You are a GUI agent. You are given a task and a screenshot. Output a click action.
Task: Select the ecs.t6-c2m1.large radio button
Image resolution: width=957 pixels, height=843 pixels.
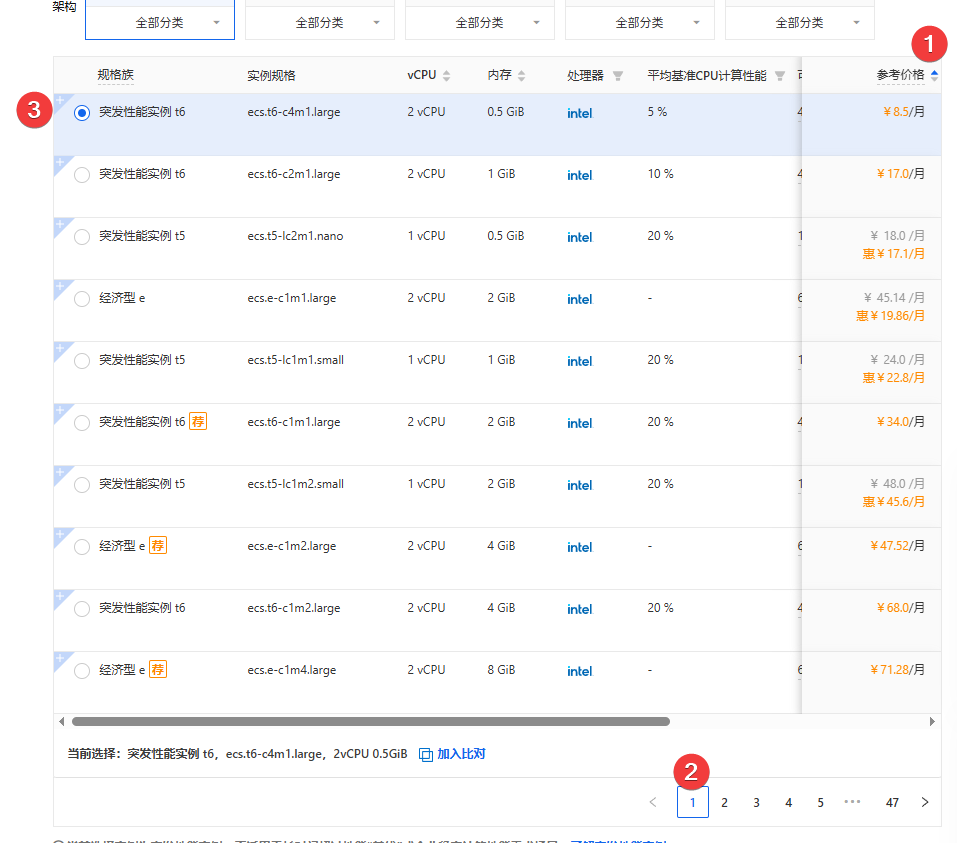tap(82, 175)
